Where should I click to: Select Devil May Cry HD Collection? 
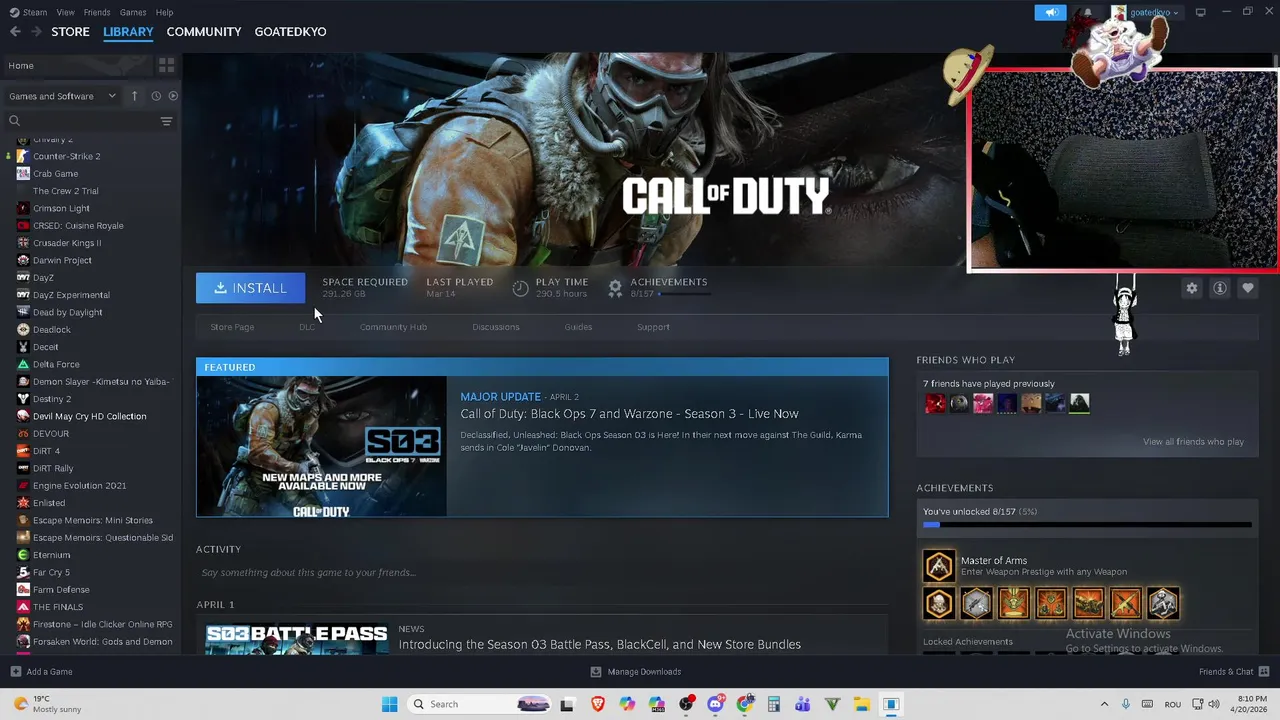point(89,416)
